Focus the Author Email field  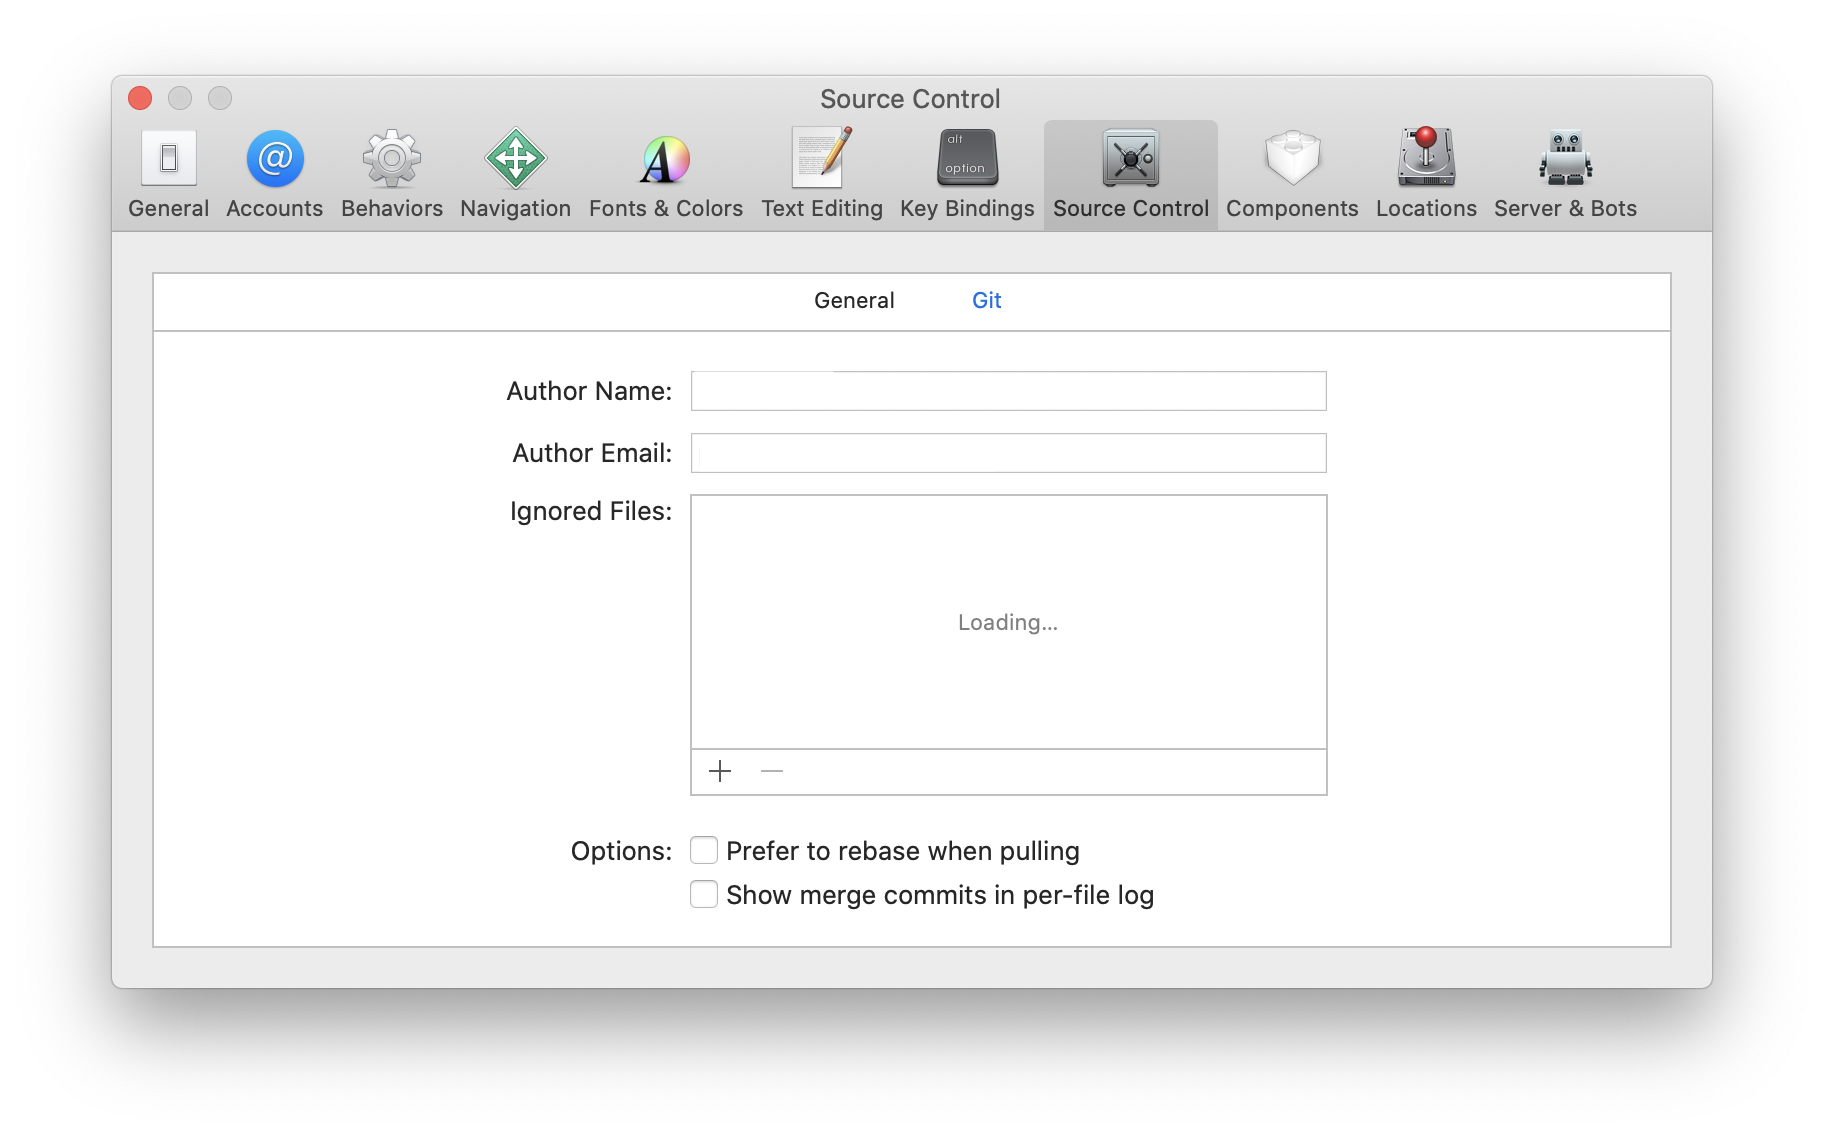tap(1008, 453)
